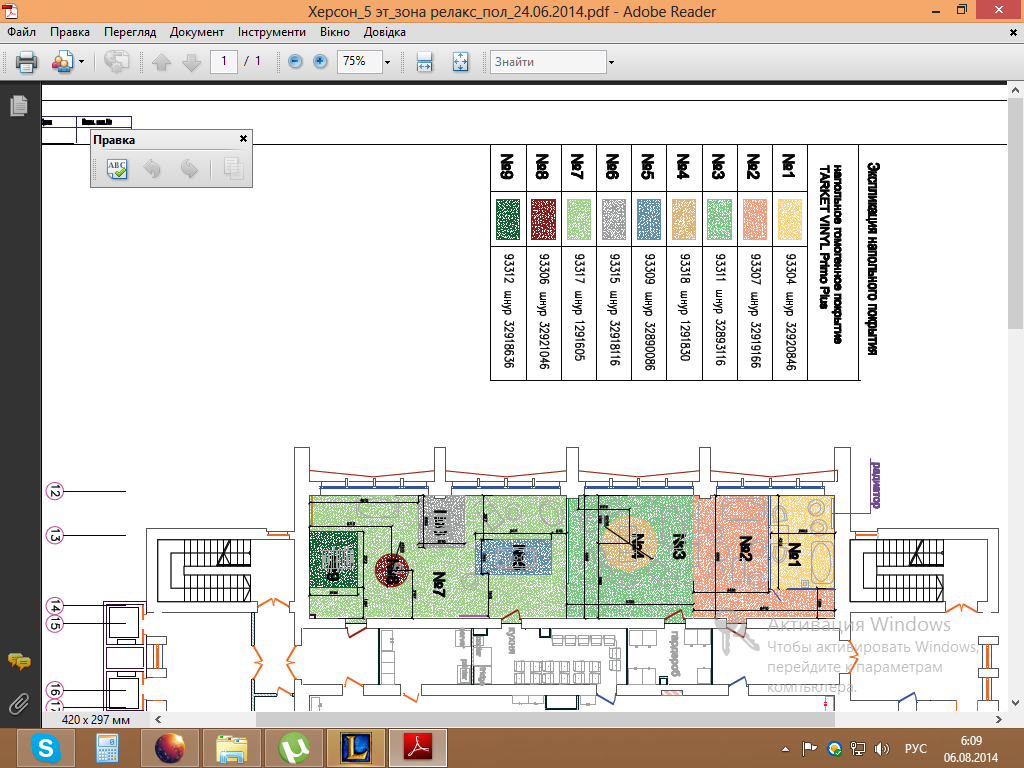1024x768 pixels.
Task: Close the floating Правка toolbar
Action: [243, 139]
